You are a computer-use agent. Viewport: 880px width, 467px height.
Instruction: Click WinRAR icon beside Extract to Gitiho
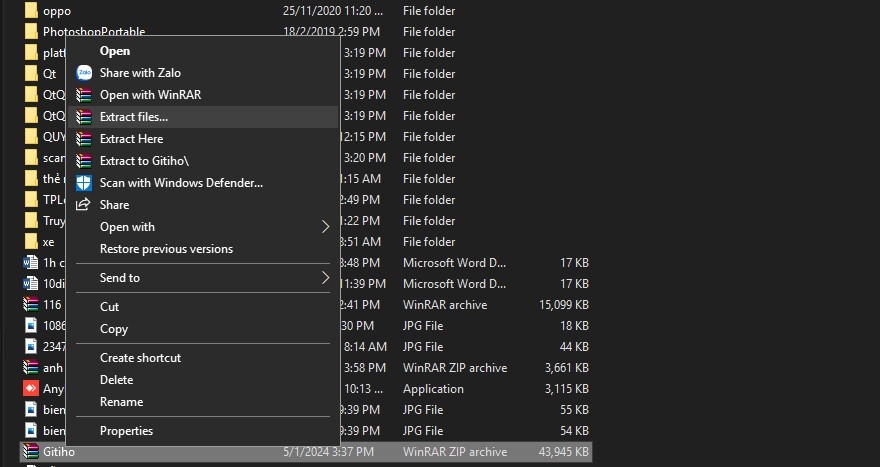click(84, 161)
